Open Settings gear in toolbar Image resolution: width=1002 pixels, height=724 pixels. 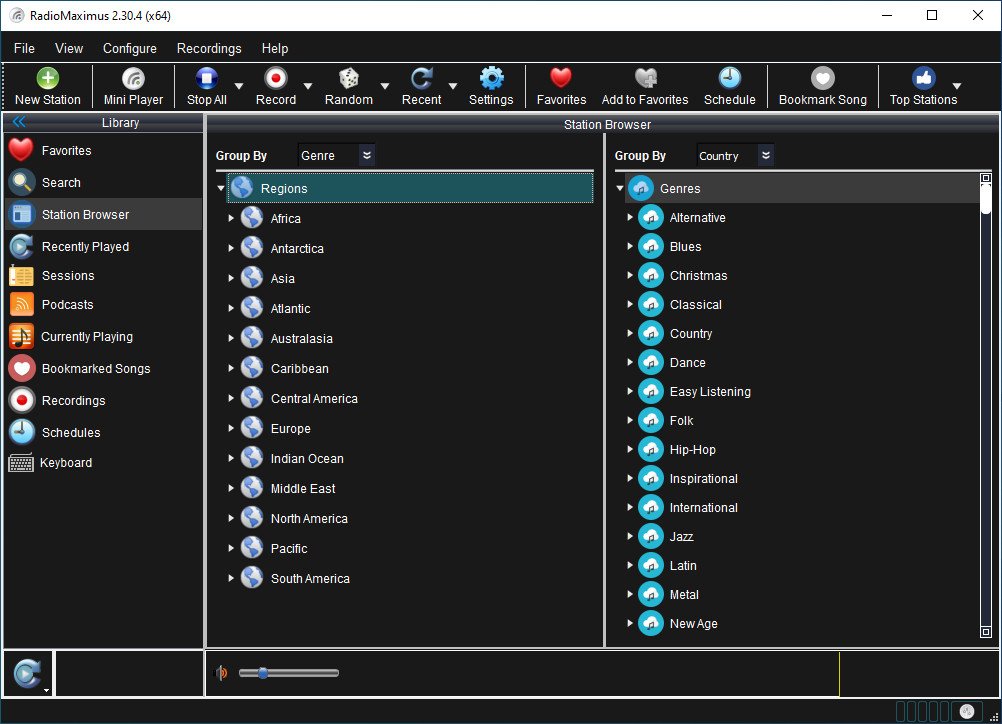tap(491, 80)
